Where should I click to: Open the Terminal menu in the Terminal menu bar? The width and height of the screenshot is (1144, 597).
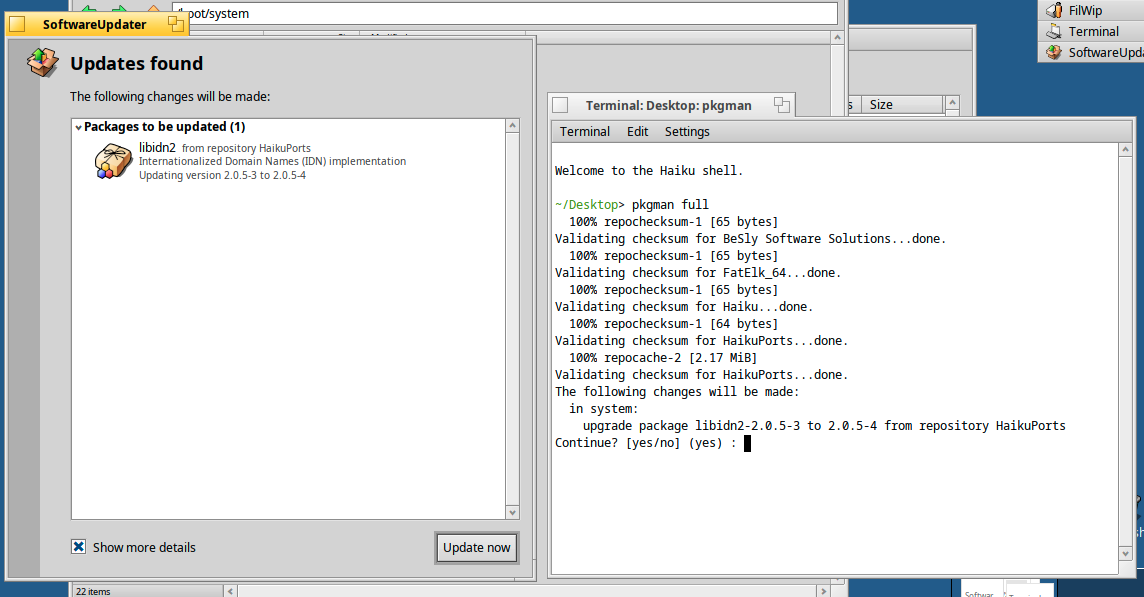[x=584, y=131]
